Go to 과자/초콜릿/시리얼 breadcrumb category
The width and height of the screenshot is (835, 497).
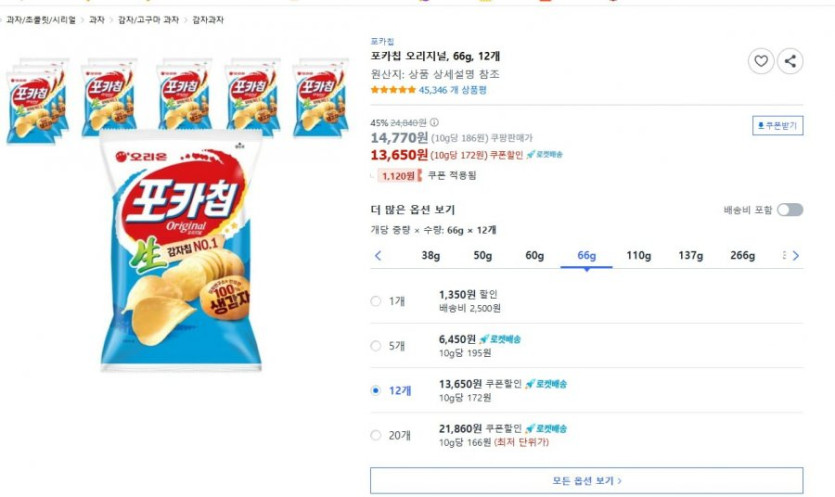coord(41,19)
